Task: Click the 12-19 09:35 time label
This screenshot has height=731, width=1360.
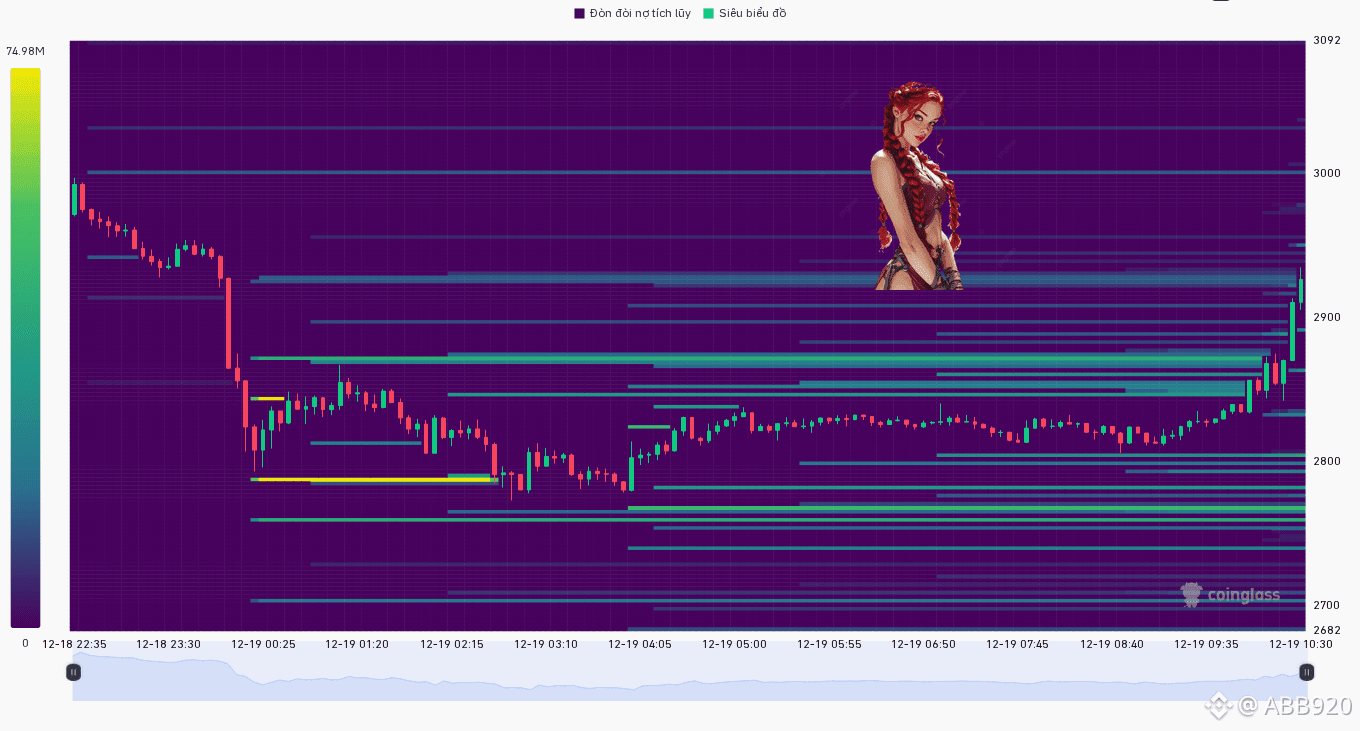Action: click(1206, 644)
